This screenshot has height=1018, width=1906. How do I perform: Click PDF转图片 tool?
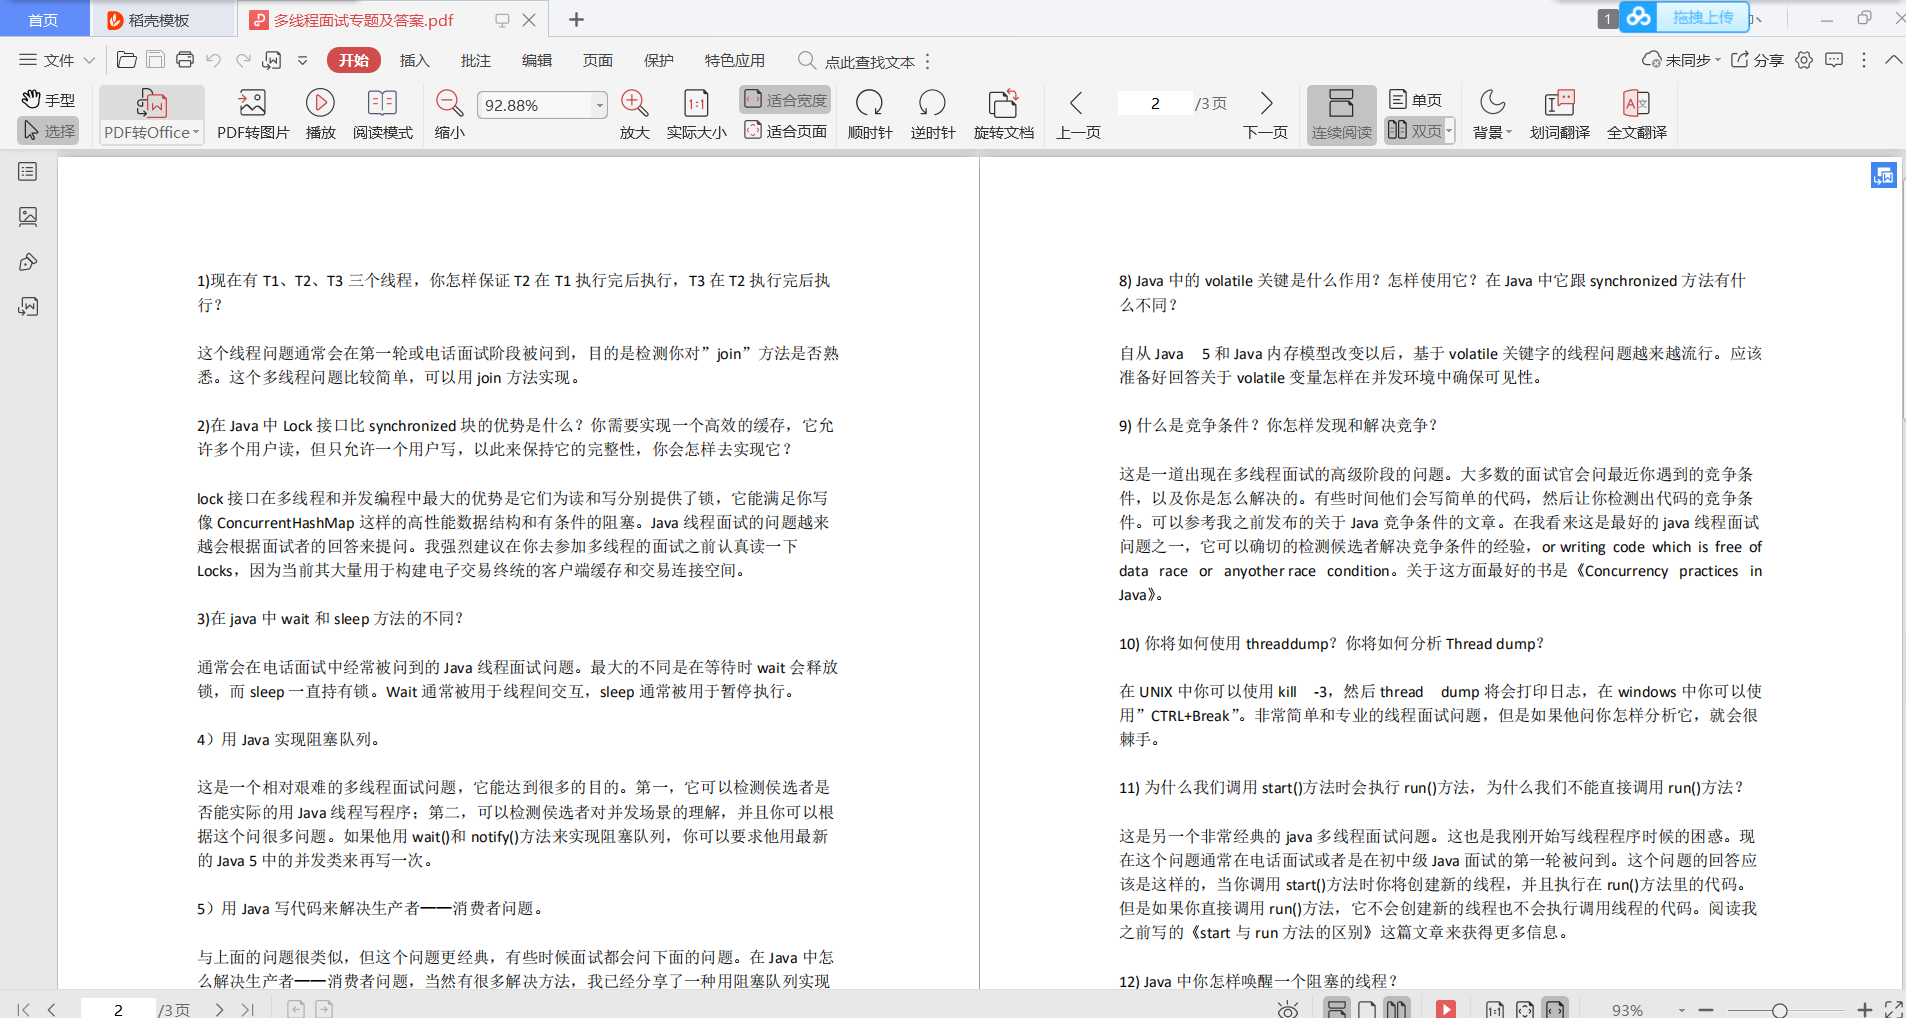coord(253,114)
